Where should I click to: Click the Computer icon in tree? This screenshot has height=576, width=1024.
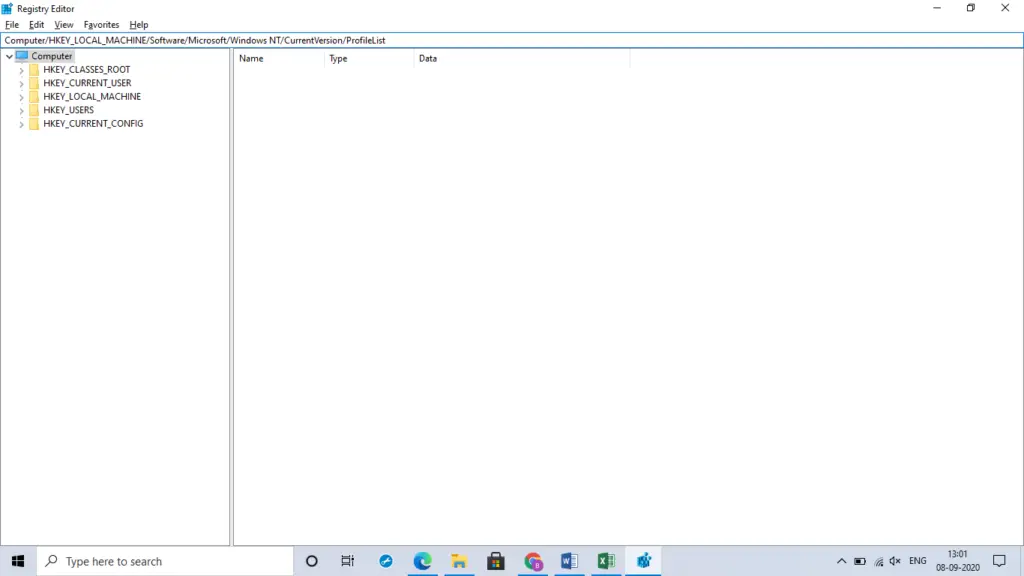pos(22,56)
